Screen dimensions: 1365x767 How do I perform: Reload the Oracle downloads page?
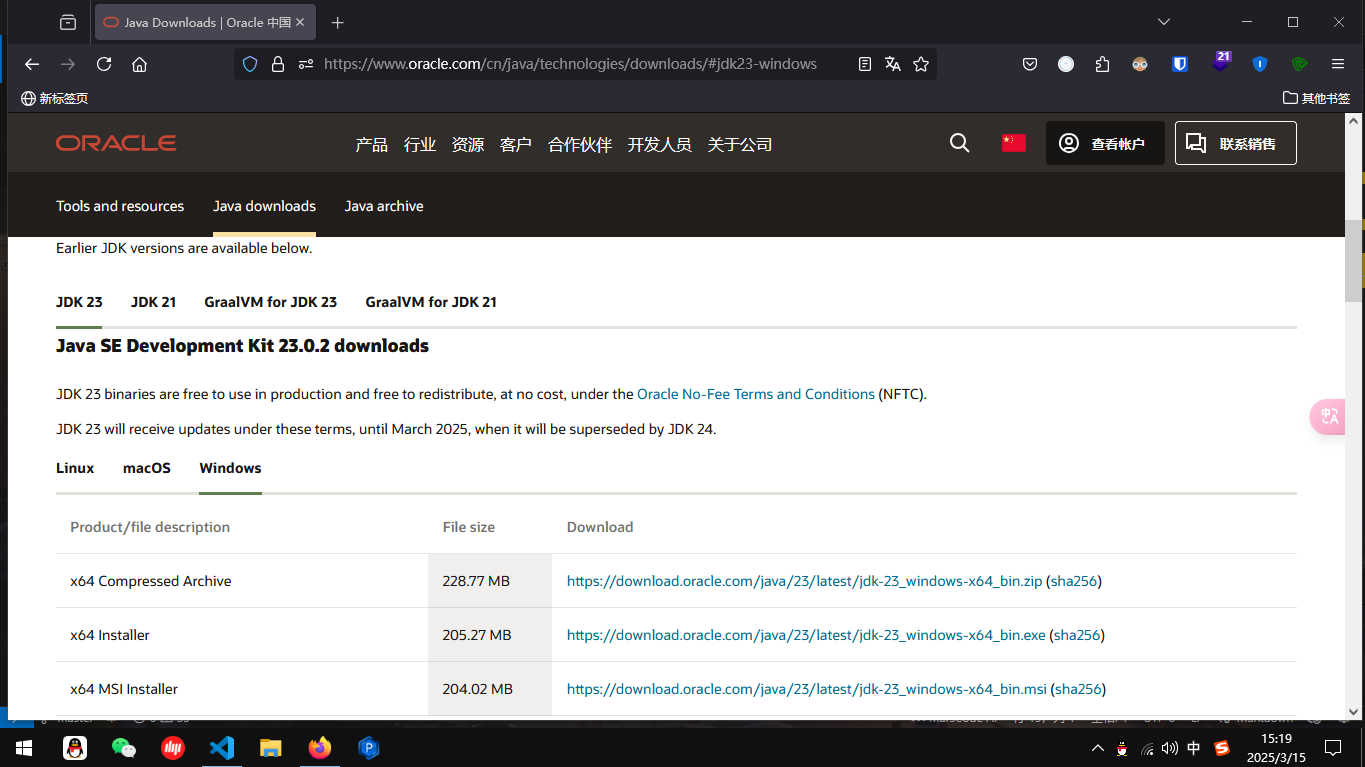104,64
